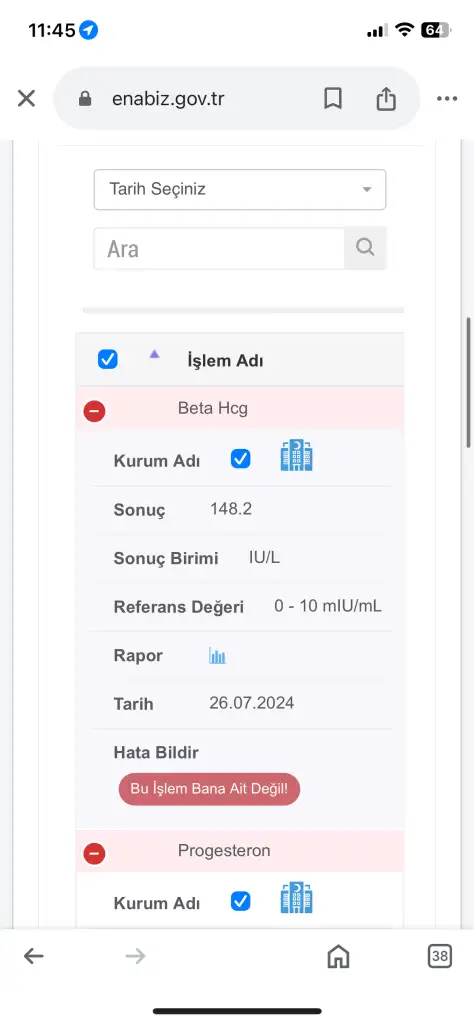This screenshot has width=474, height=1024.
Task: Toggle the select-all checkbox next to İşlem Adı
Action: (108, 359)
